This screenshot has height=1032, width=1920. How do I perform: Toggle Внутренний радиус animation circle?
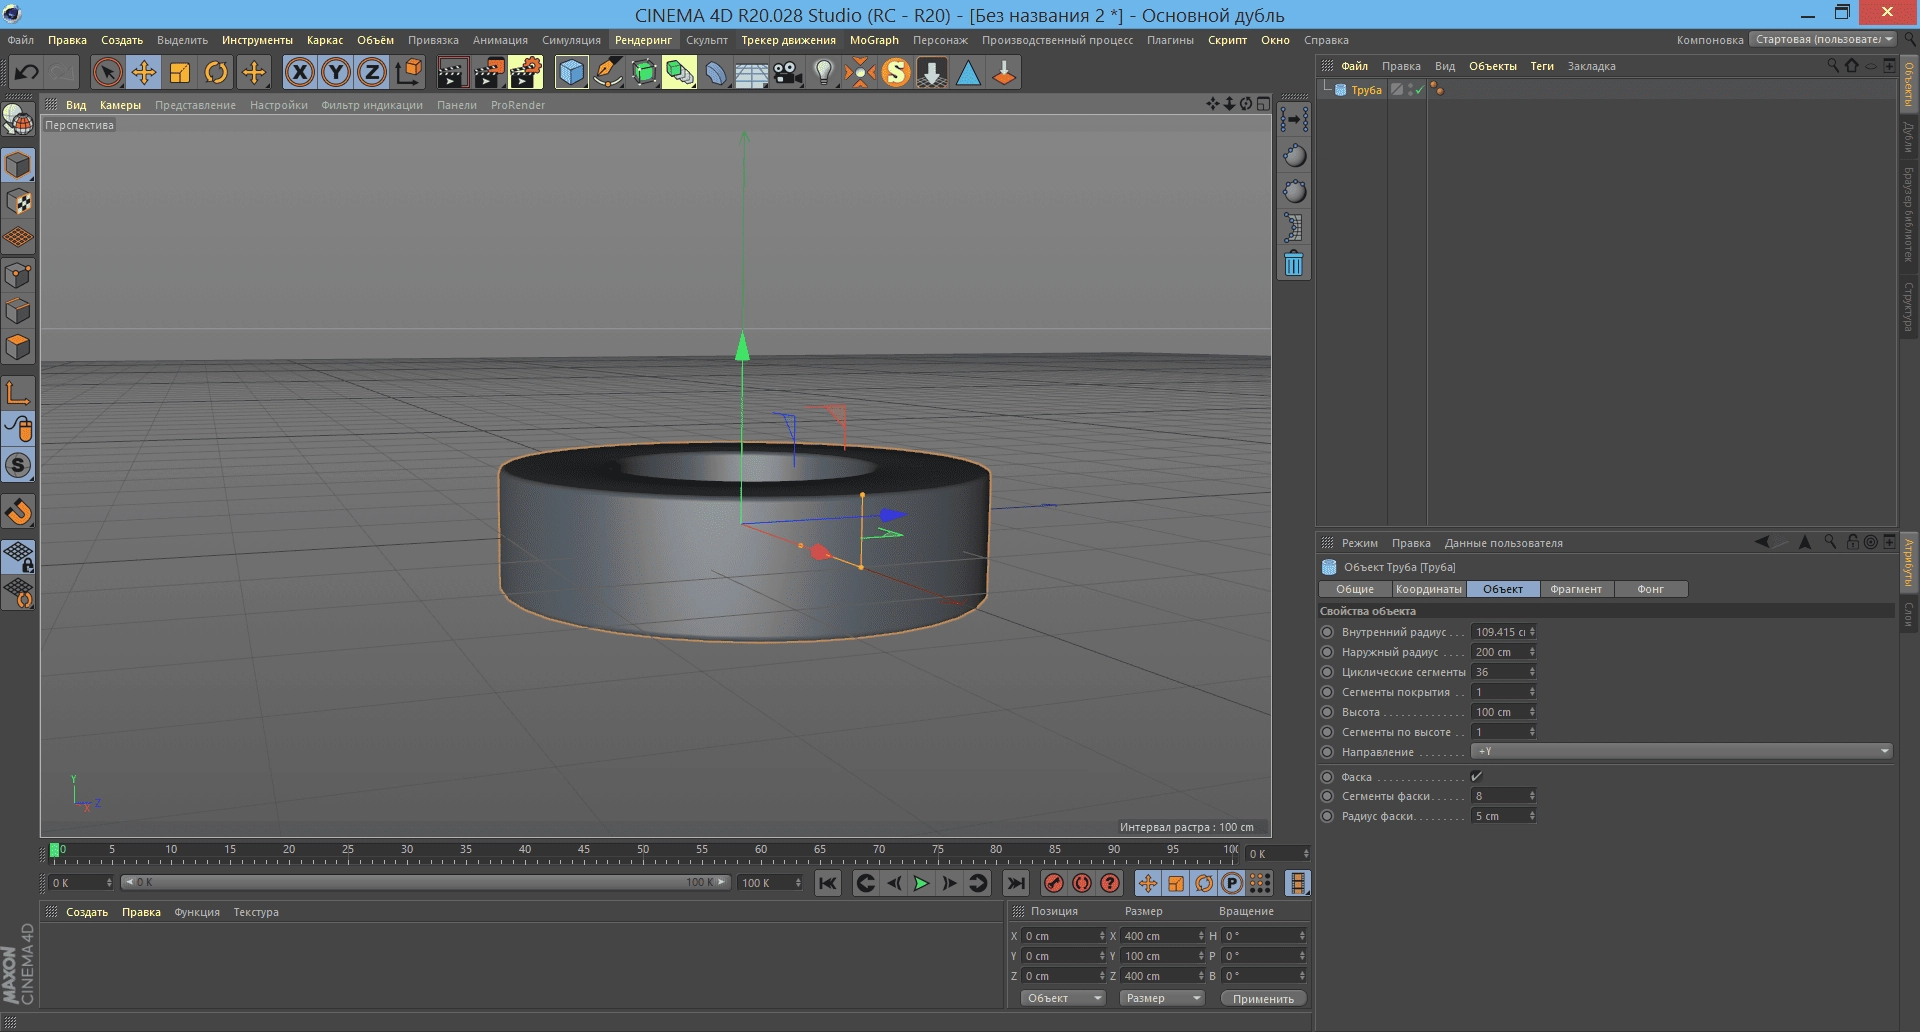1327,632
